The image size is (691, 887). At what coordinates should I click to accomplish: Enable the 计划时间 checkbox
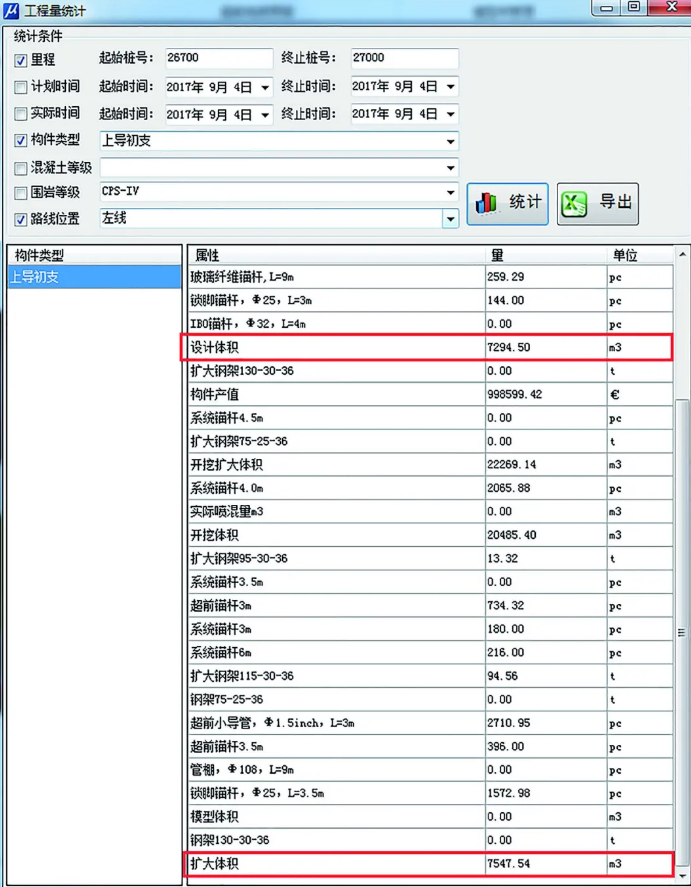(20, 87)
